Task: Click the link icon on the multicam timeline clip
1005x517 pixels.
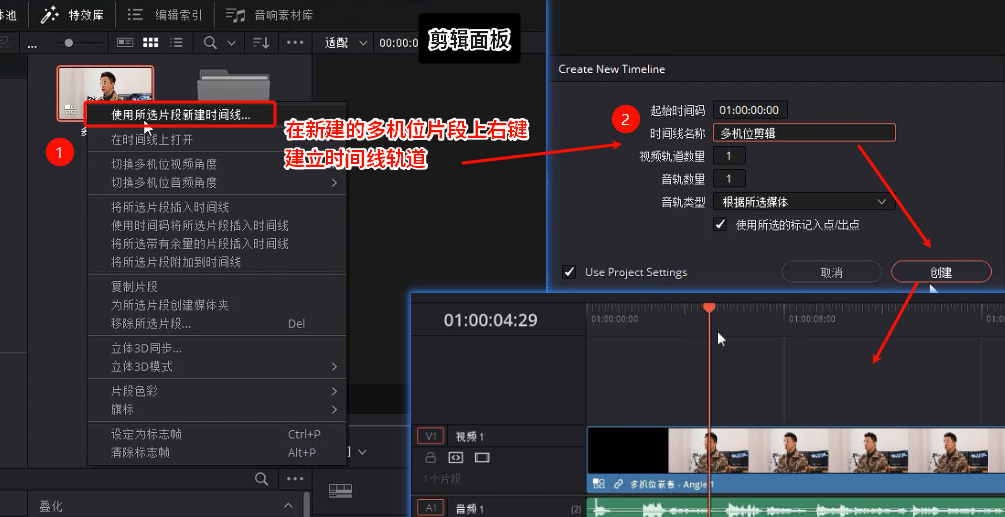Action: tap(618, 484)
